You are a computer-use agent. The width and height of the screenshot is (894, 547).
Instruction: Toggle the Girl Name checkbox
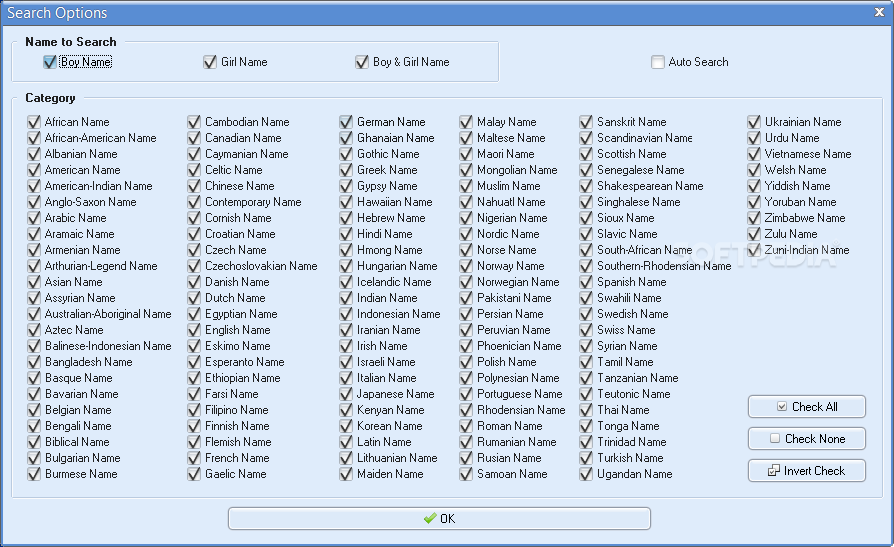click(x=210, y=62)
